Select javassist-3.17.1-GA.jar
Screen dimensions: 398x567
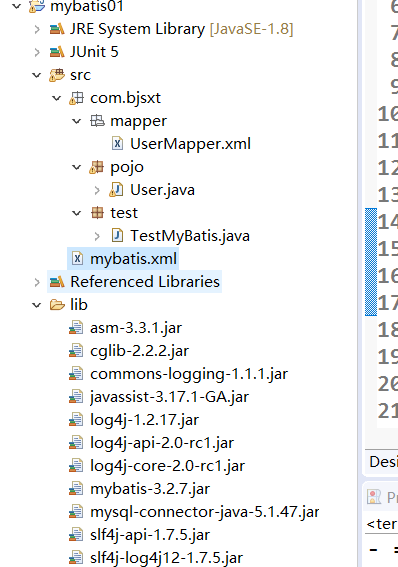(x=170, y=397)
